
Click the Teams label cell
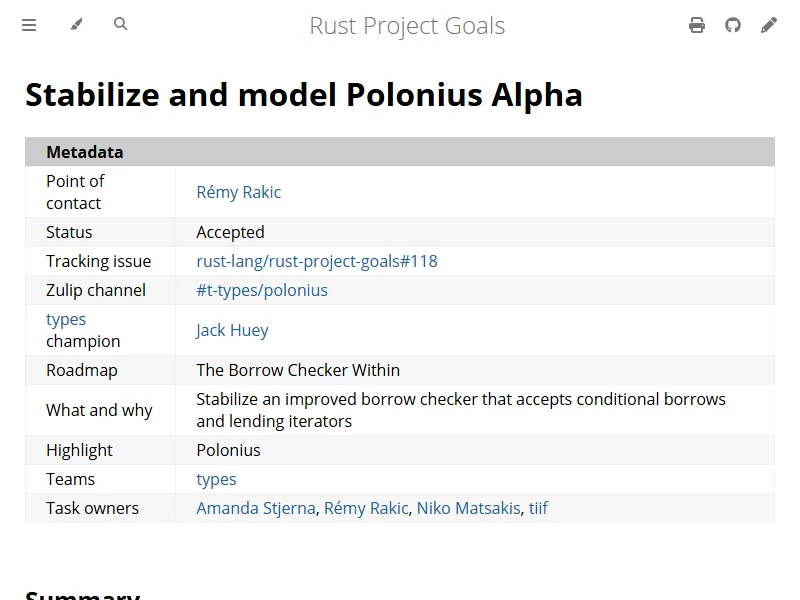coord(101,480)
